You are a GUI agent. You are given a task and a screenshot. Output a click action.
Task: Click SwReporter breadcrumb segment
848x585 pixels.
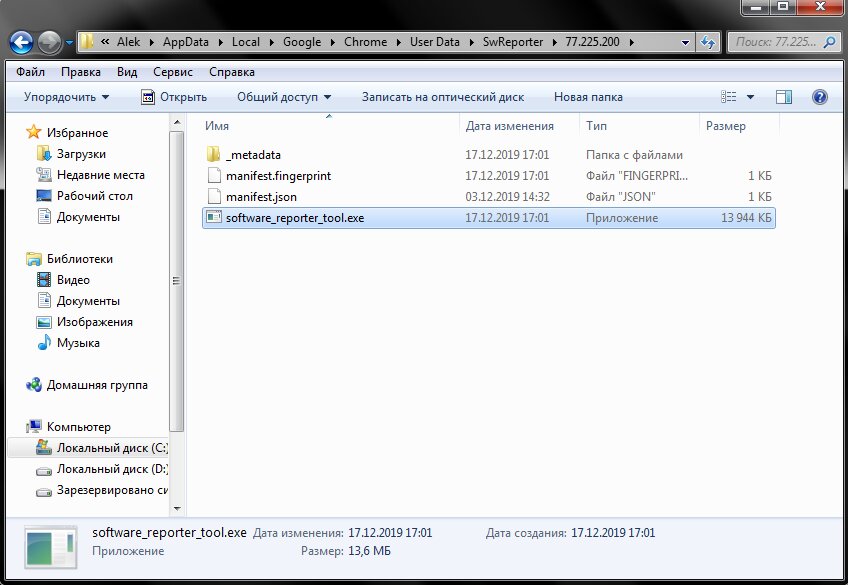(x=513, y=42)
